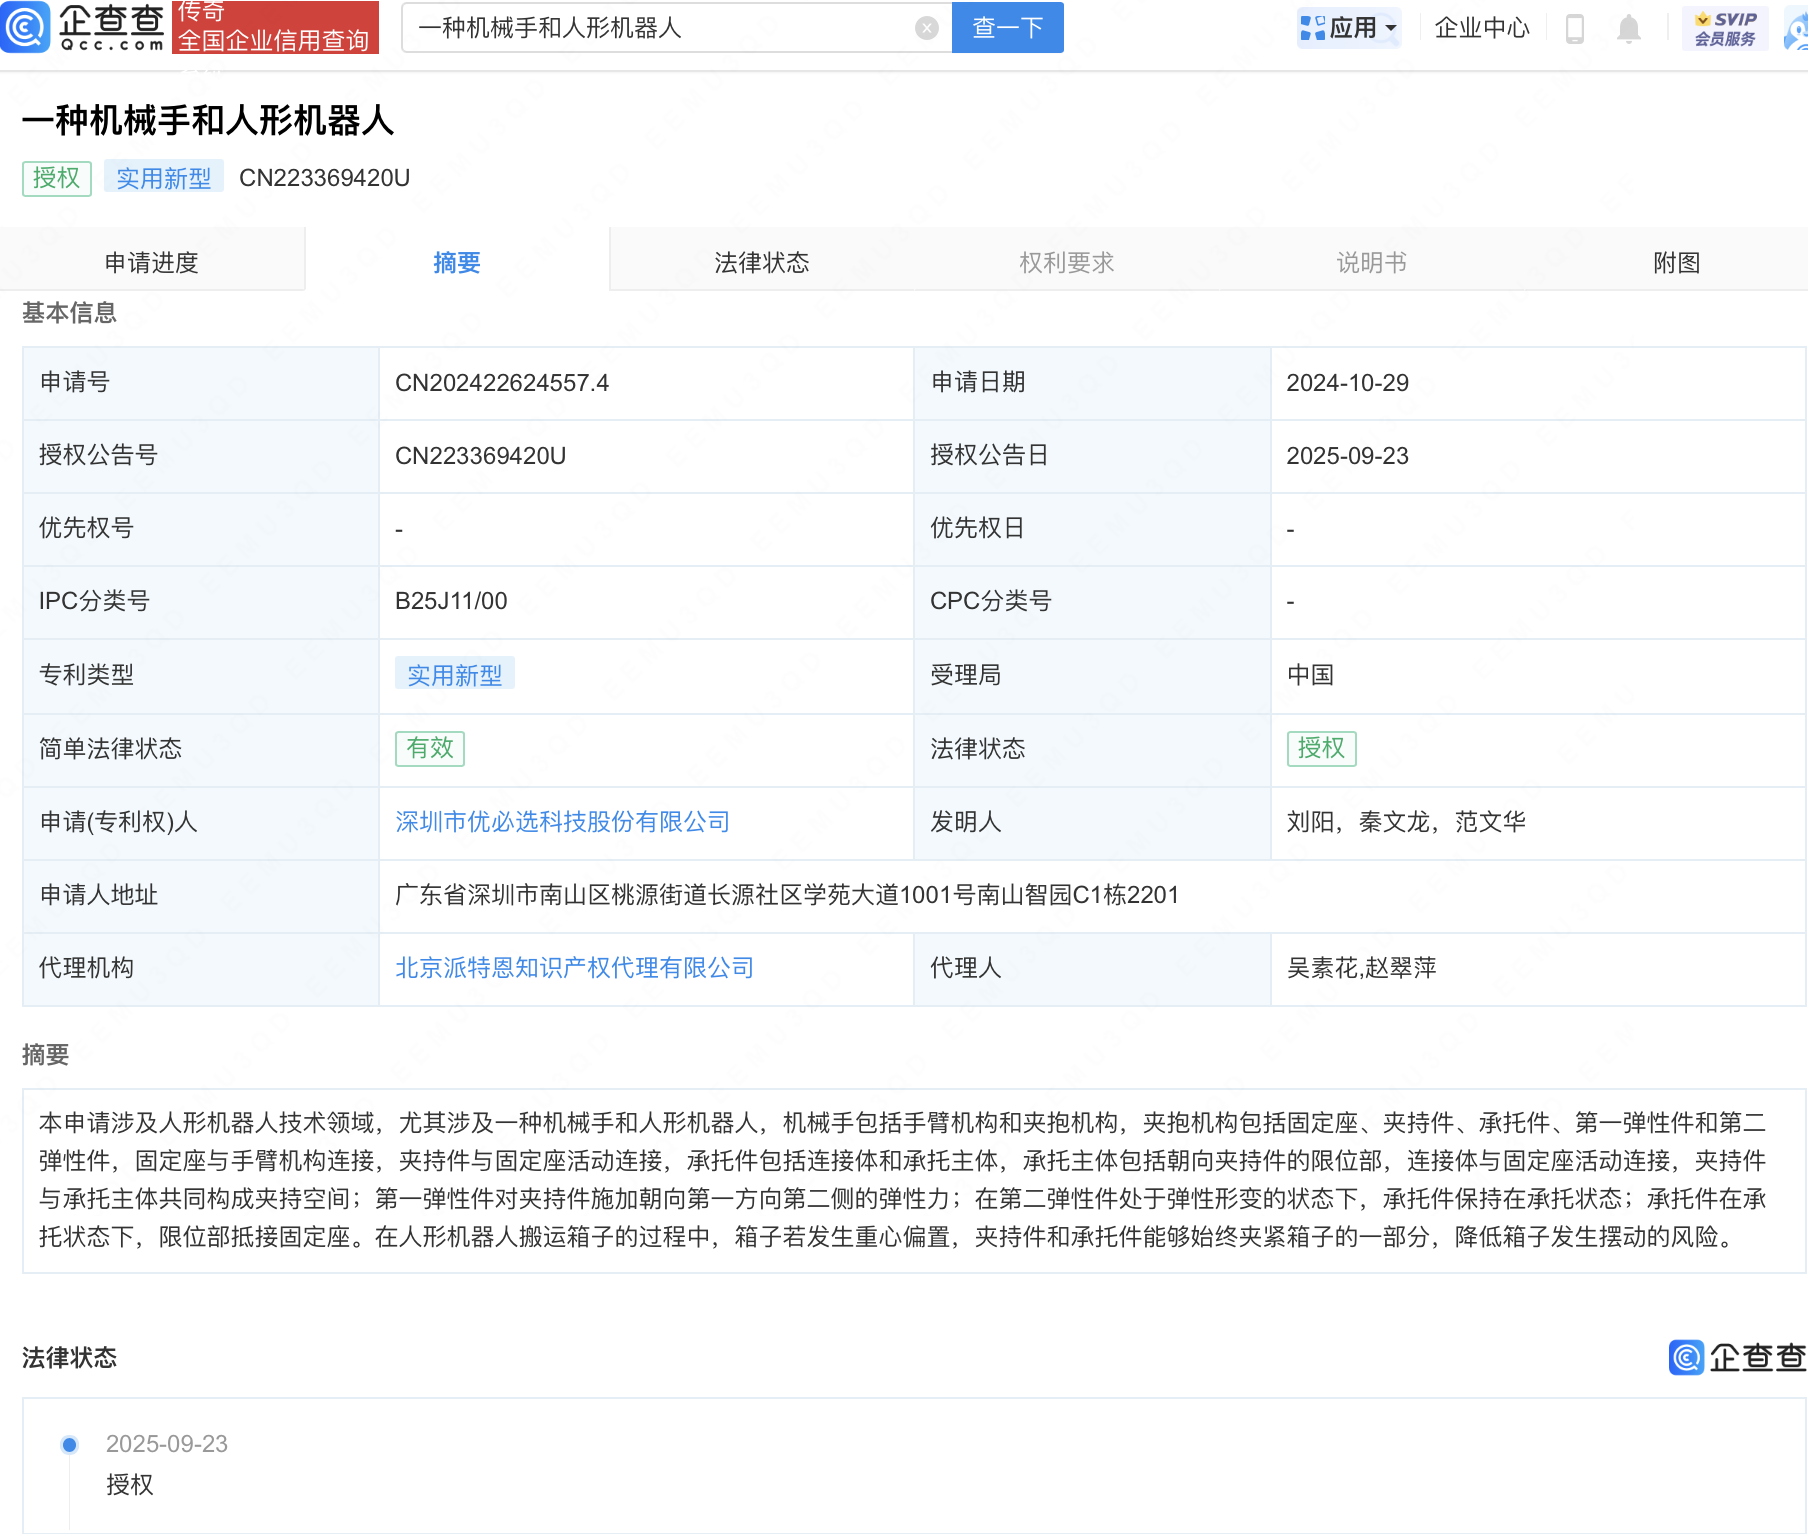This screenshot has width=1808, height=1534.
Task: Select applicant address text
Action: coord(787,895)
